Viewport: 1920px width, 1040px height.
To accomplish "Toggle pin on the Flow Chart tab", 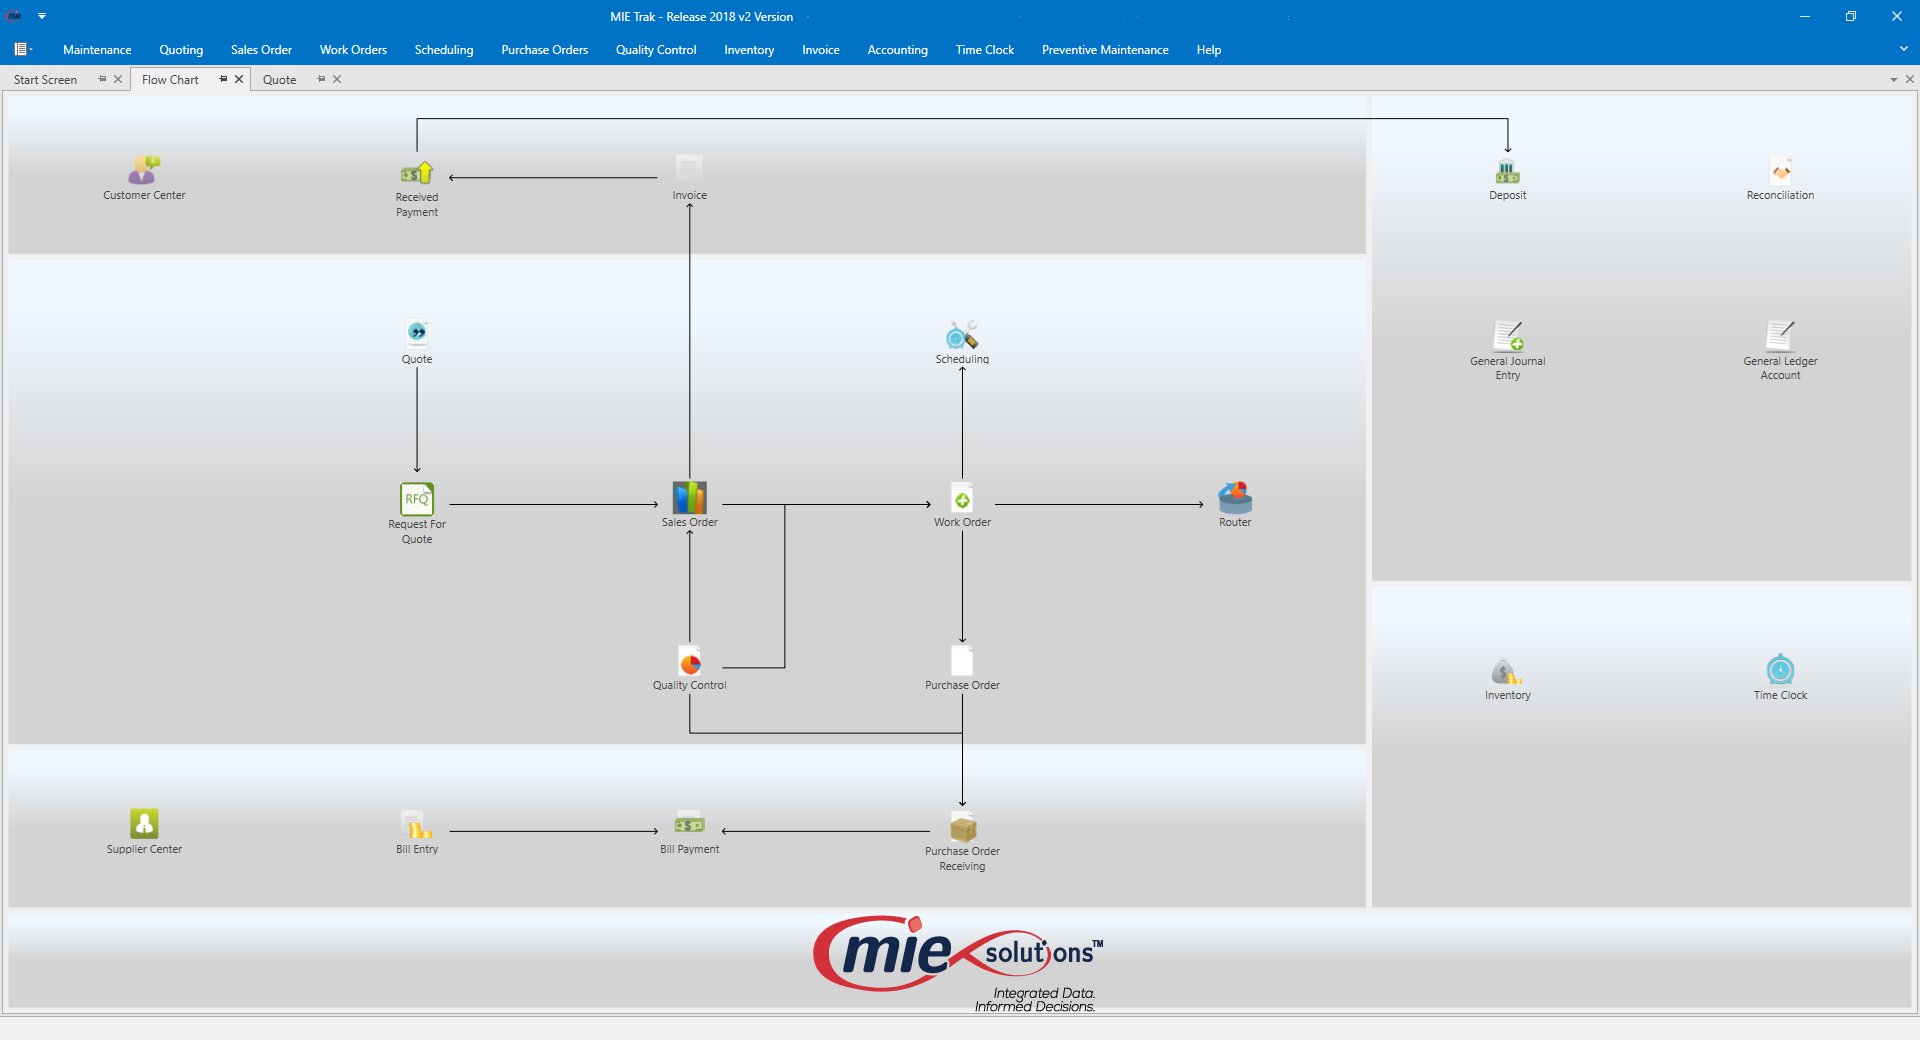I will tap(223, 79).
